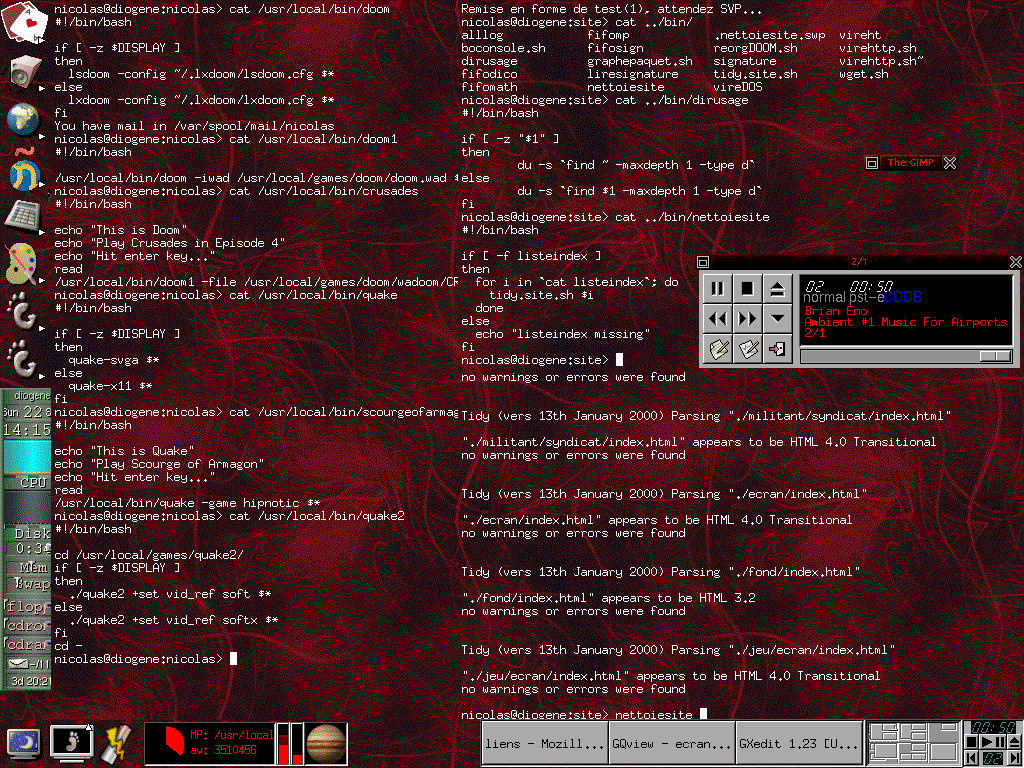Click the blue CDDB link in display
The height and width of the screenshot is (768, 1024).
(903, 297)
